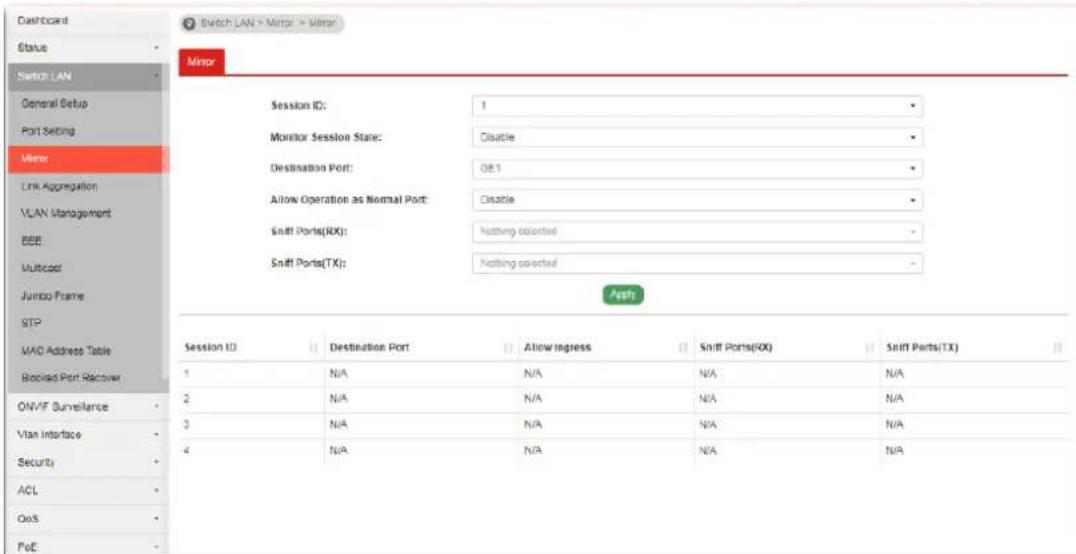This screenshot has width=1076, height=554.
Task: Click the Session ID column header
Action: pos(211,348)
